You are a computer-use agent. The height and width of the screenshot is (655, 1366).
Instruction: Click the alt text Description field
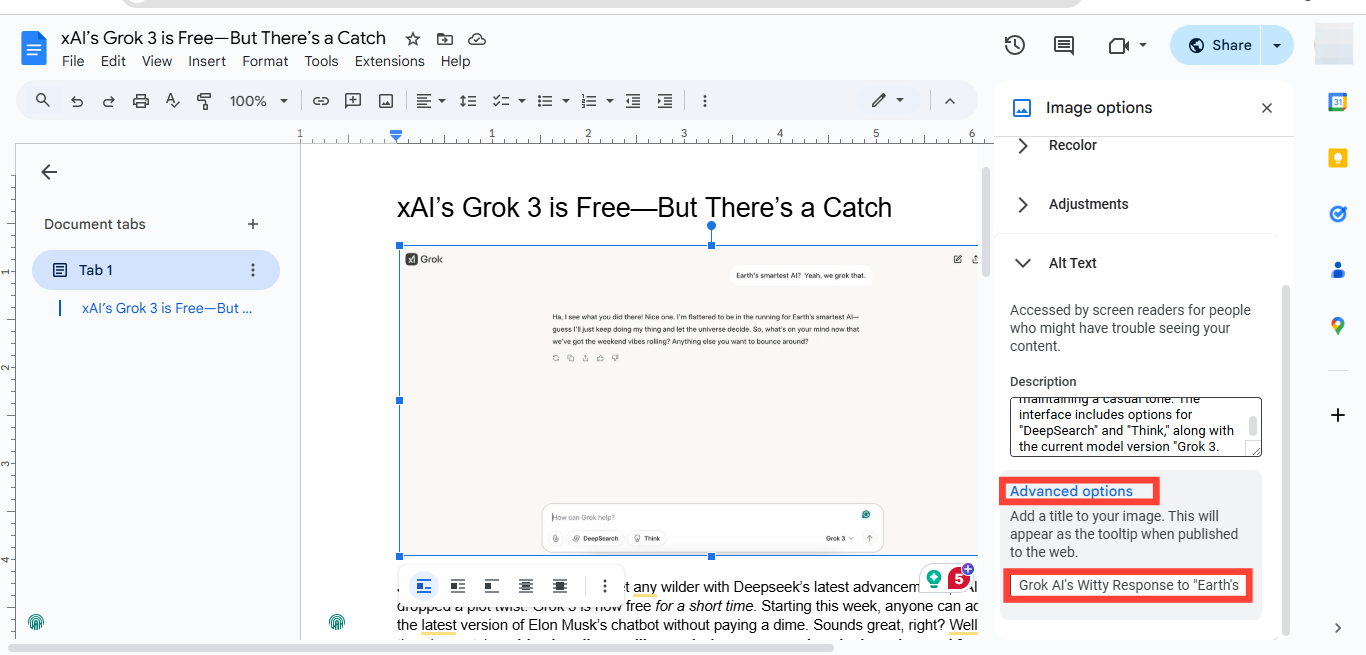(1136, 427)
